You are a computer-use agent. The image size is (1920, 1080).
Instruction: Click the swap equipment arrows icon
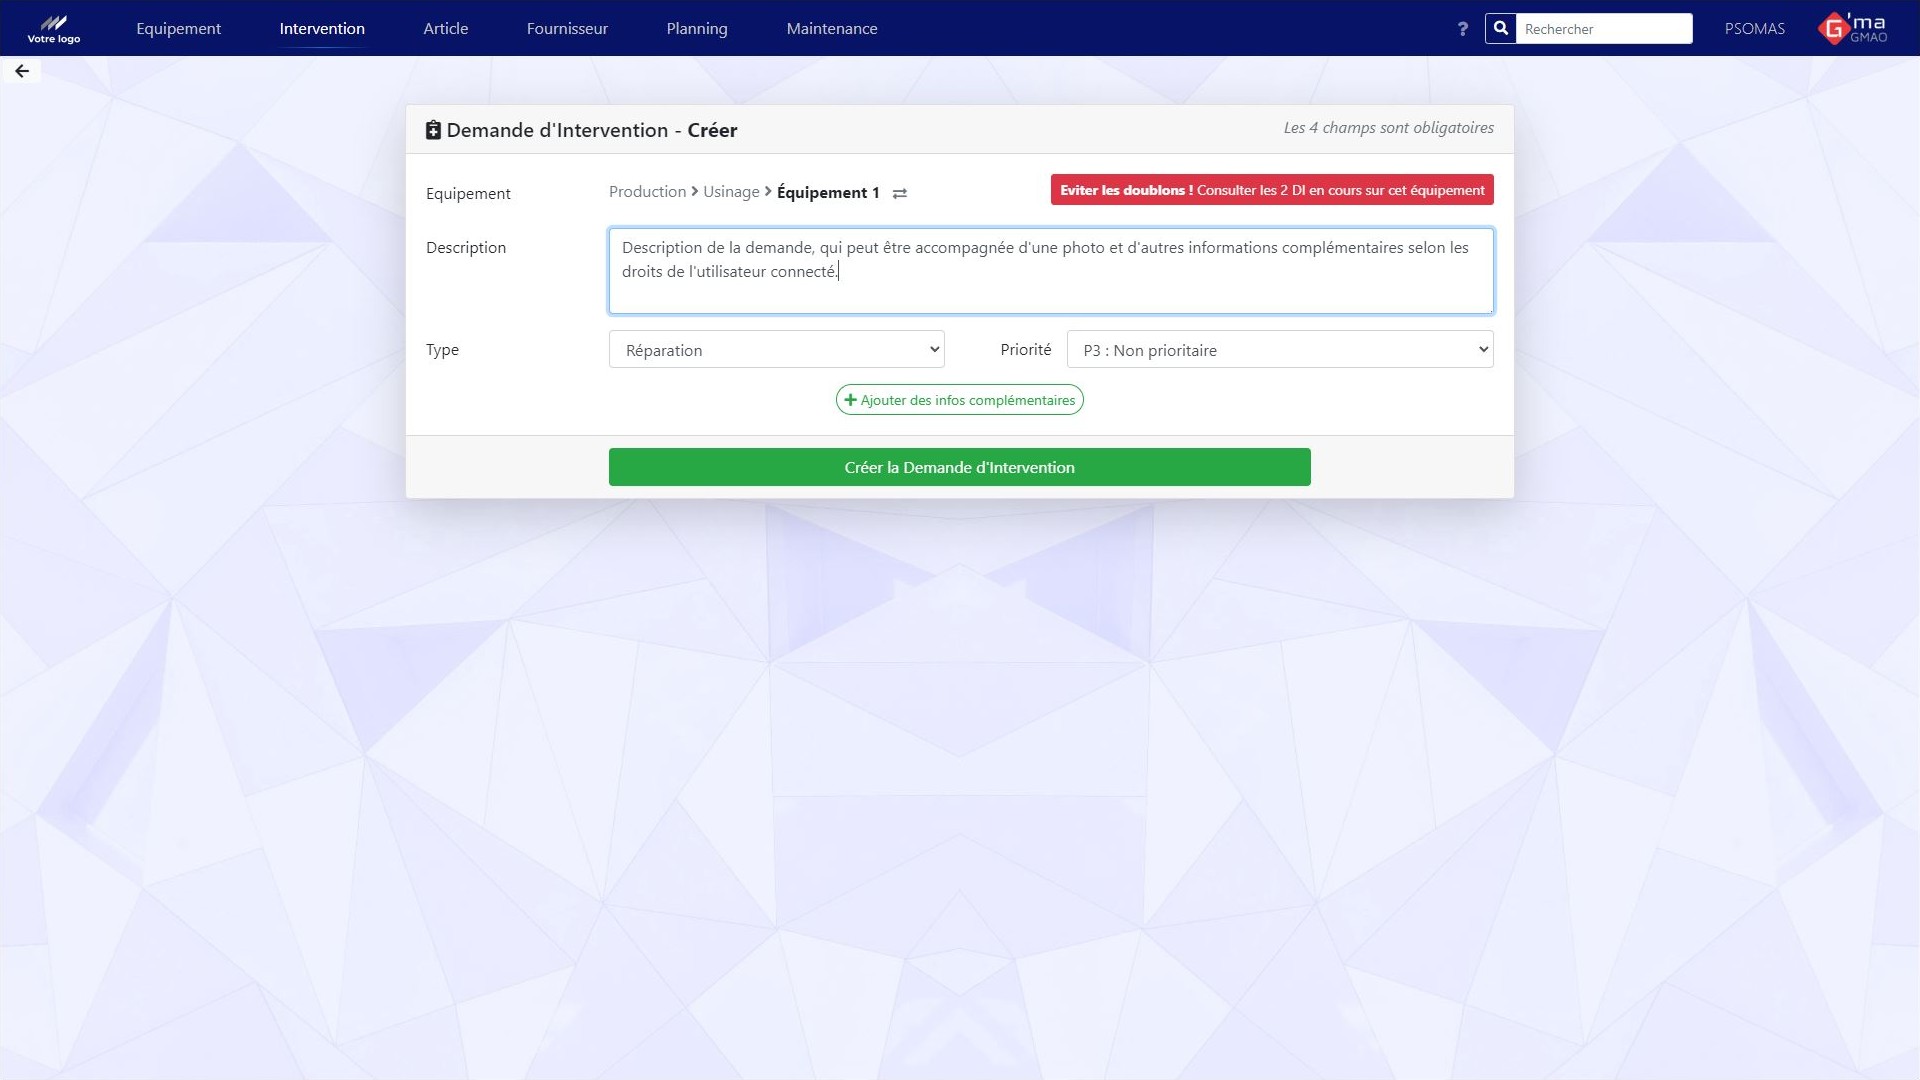pos(899,193)
